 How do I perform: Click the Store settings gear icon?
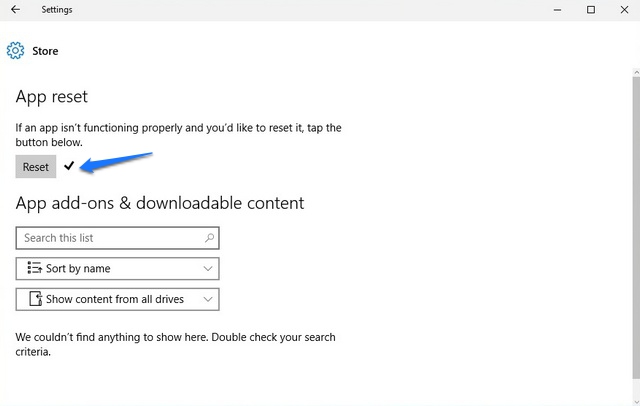[16, 51]
